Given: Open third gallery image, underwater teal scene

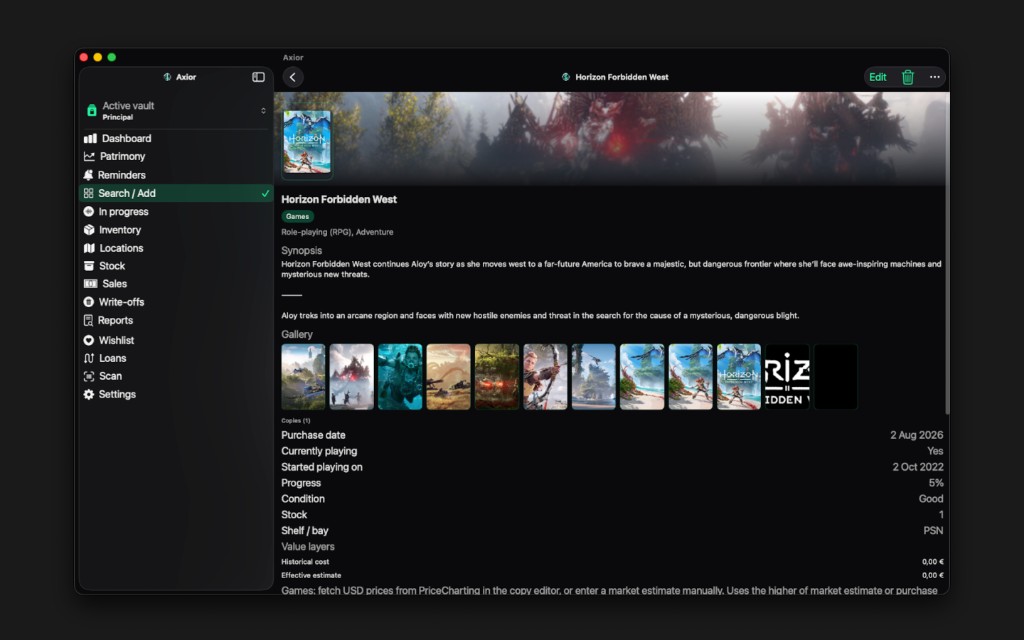Looking at the screenshot, I should (400, 377).
